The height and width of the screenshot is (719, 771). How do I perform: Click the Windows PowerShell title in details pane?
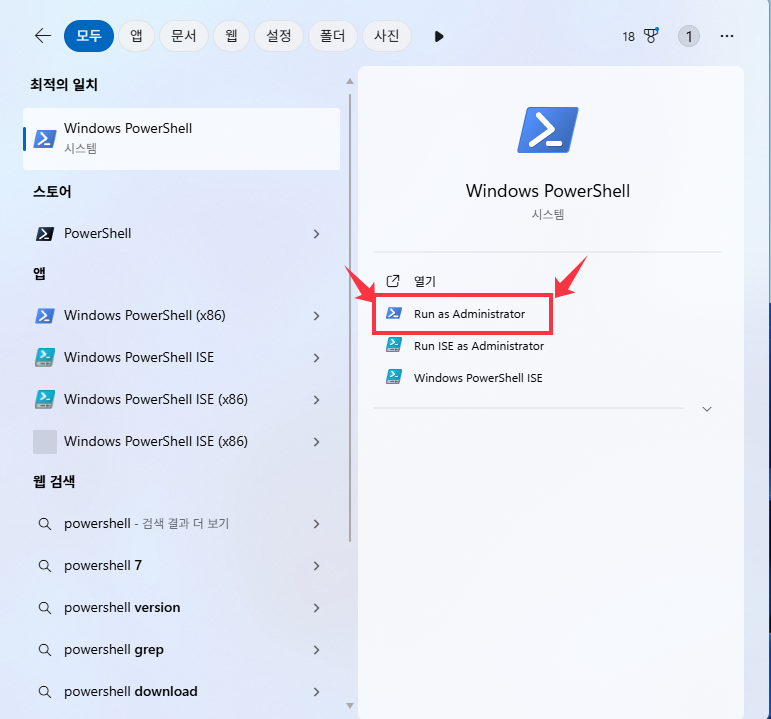(x=548, y=191)
